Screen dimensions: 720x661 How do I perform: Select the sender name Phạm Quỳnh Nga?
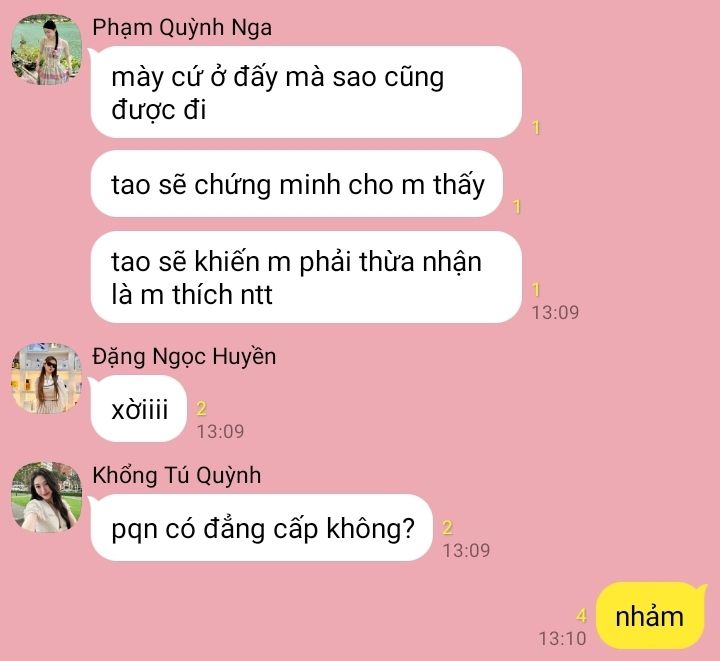pyautogui.click(x=182, y=28)
